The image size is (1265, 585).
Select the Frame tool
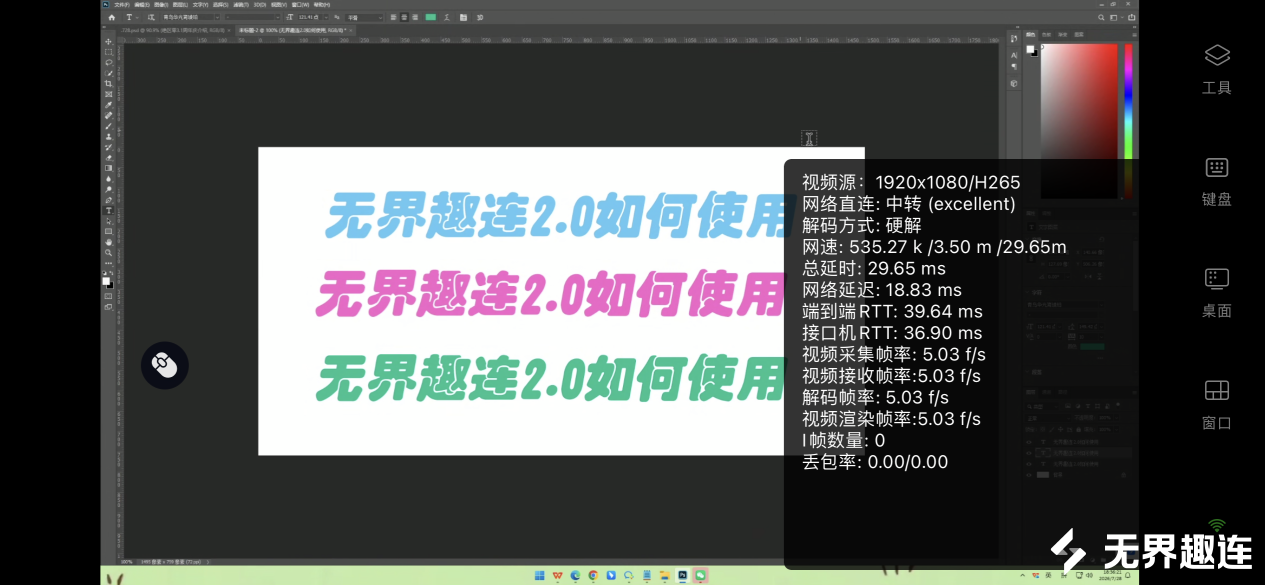[108, 92]
